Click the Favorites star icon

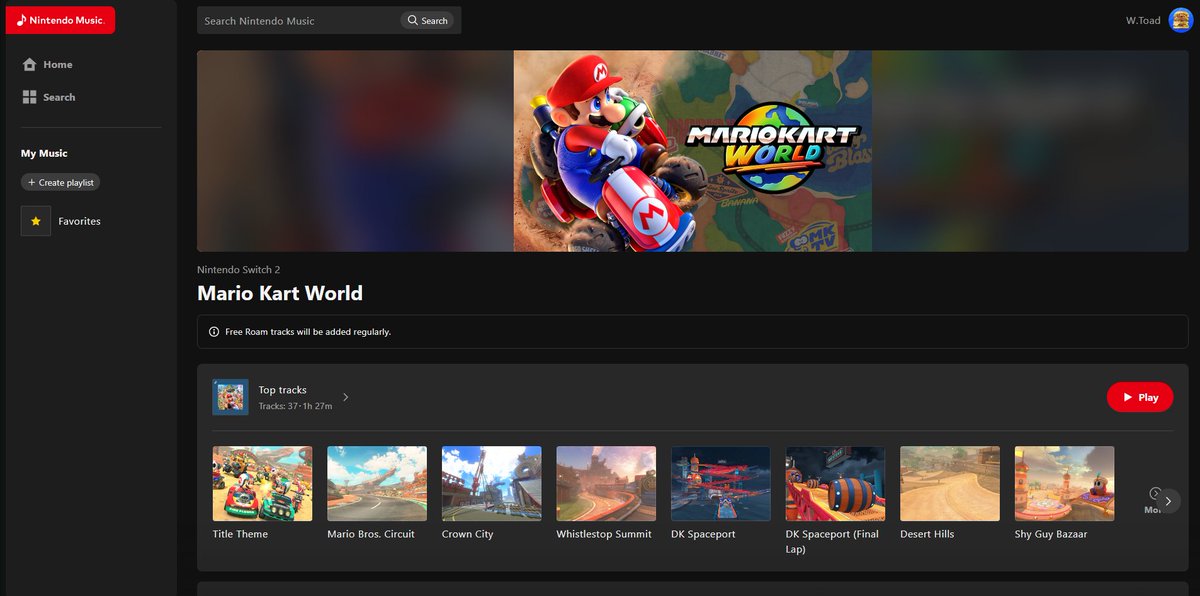point(36,221)
